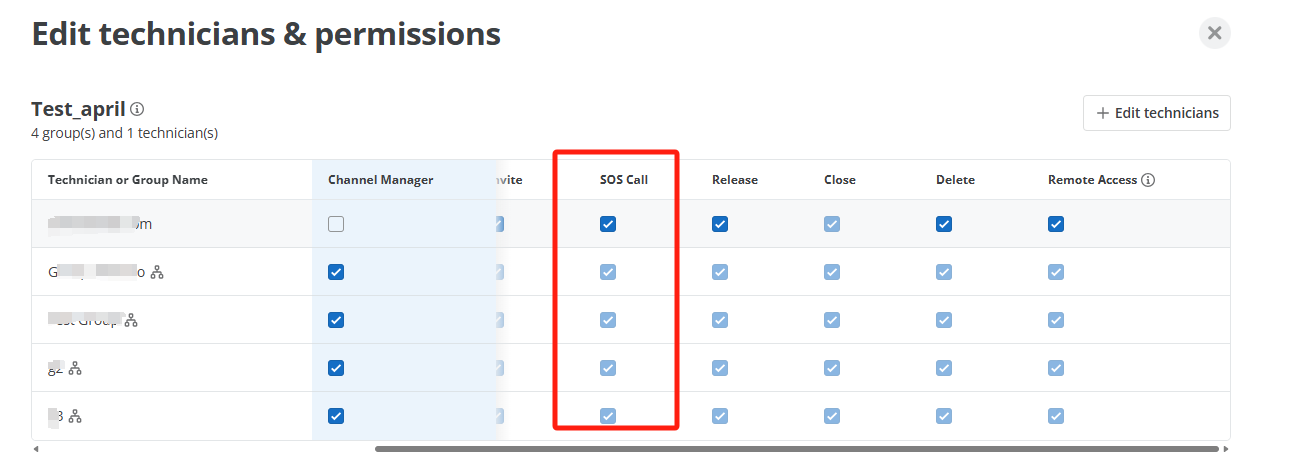
Task: Disable Channel Manager for the g4 group
Action: [x=336, y=368]
